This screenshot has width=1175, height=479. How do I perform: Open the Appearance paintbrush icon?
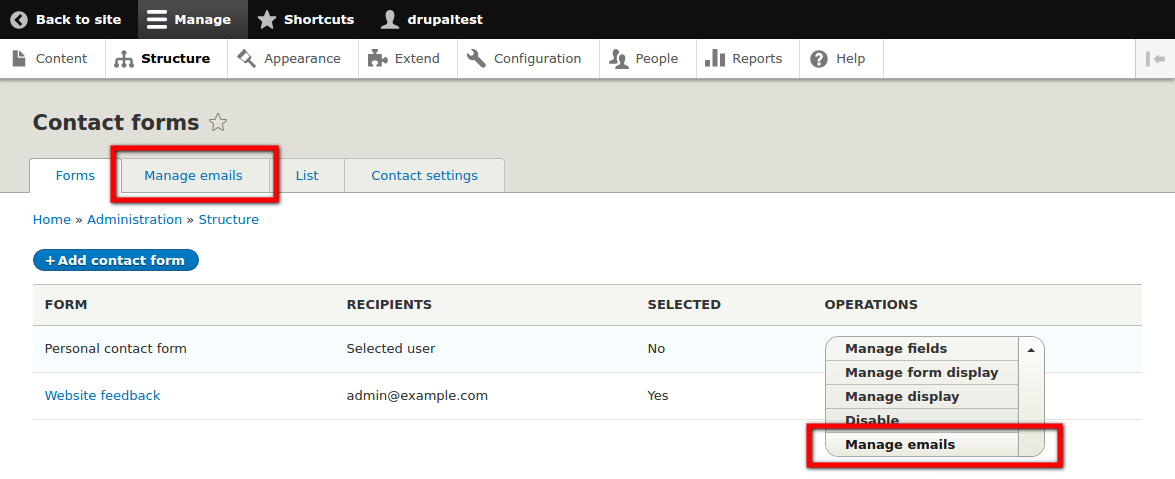point(247,58)
